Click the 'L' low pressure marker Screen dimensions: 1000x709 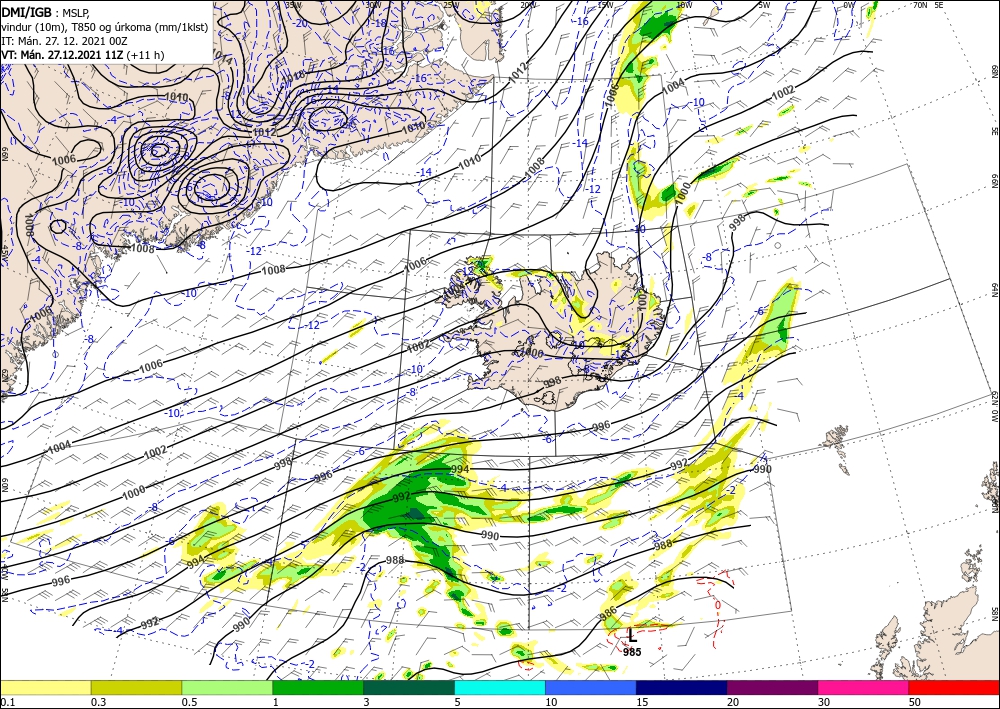point(632,635)
